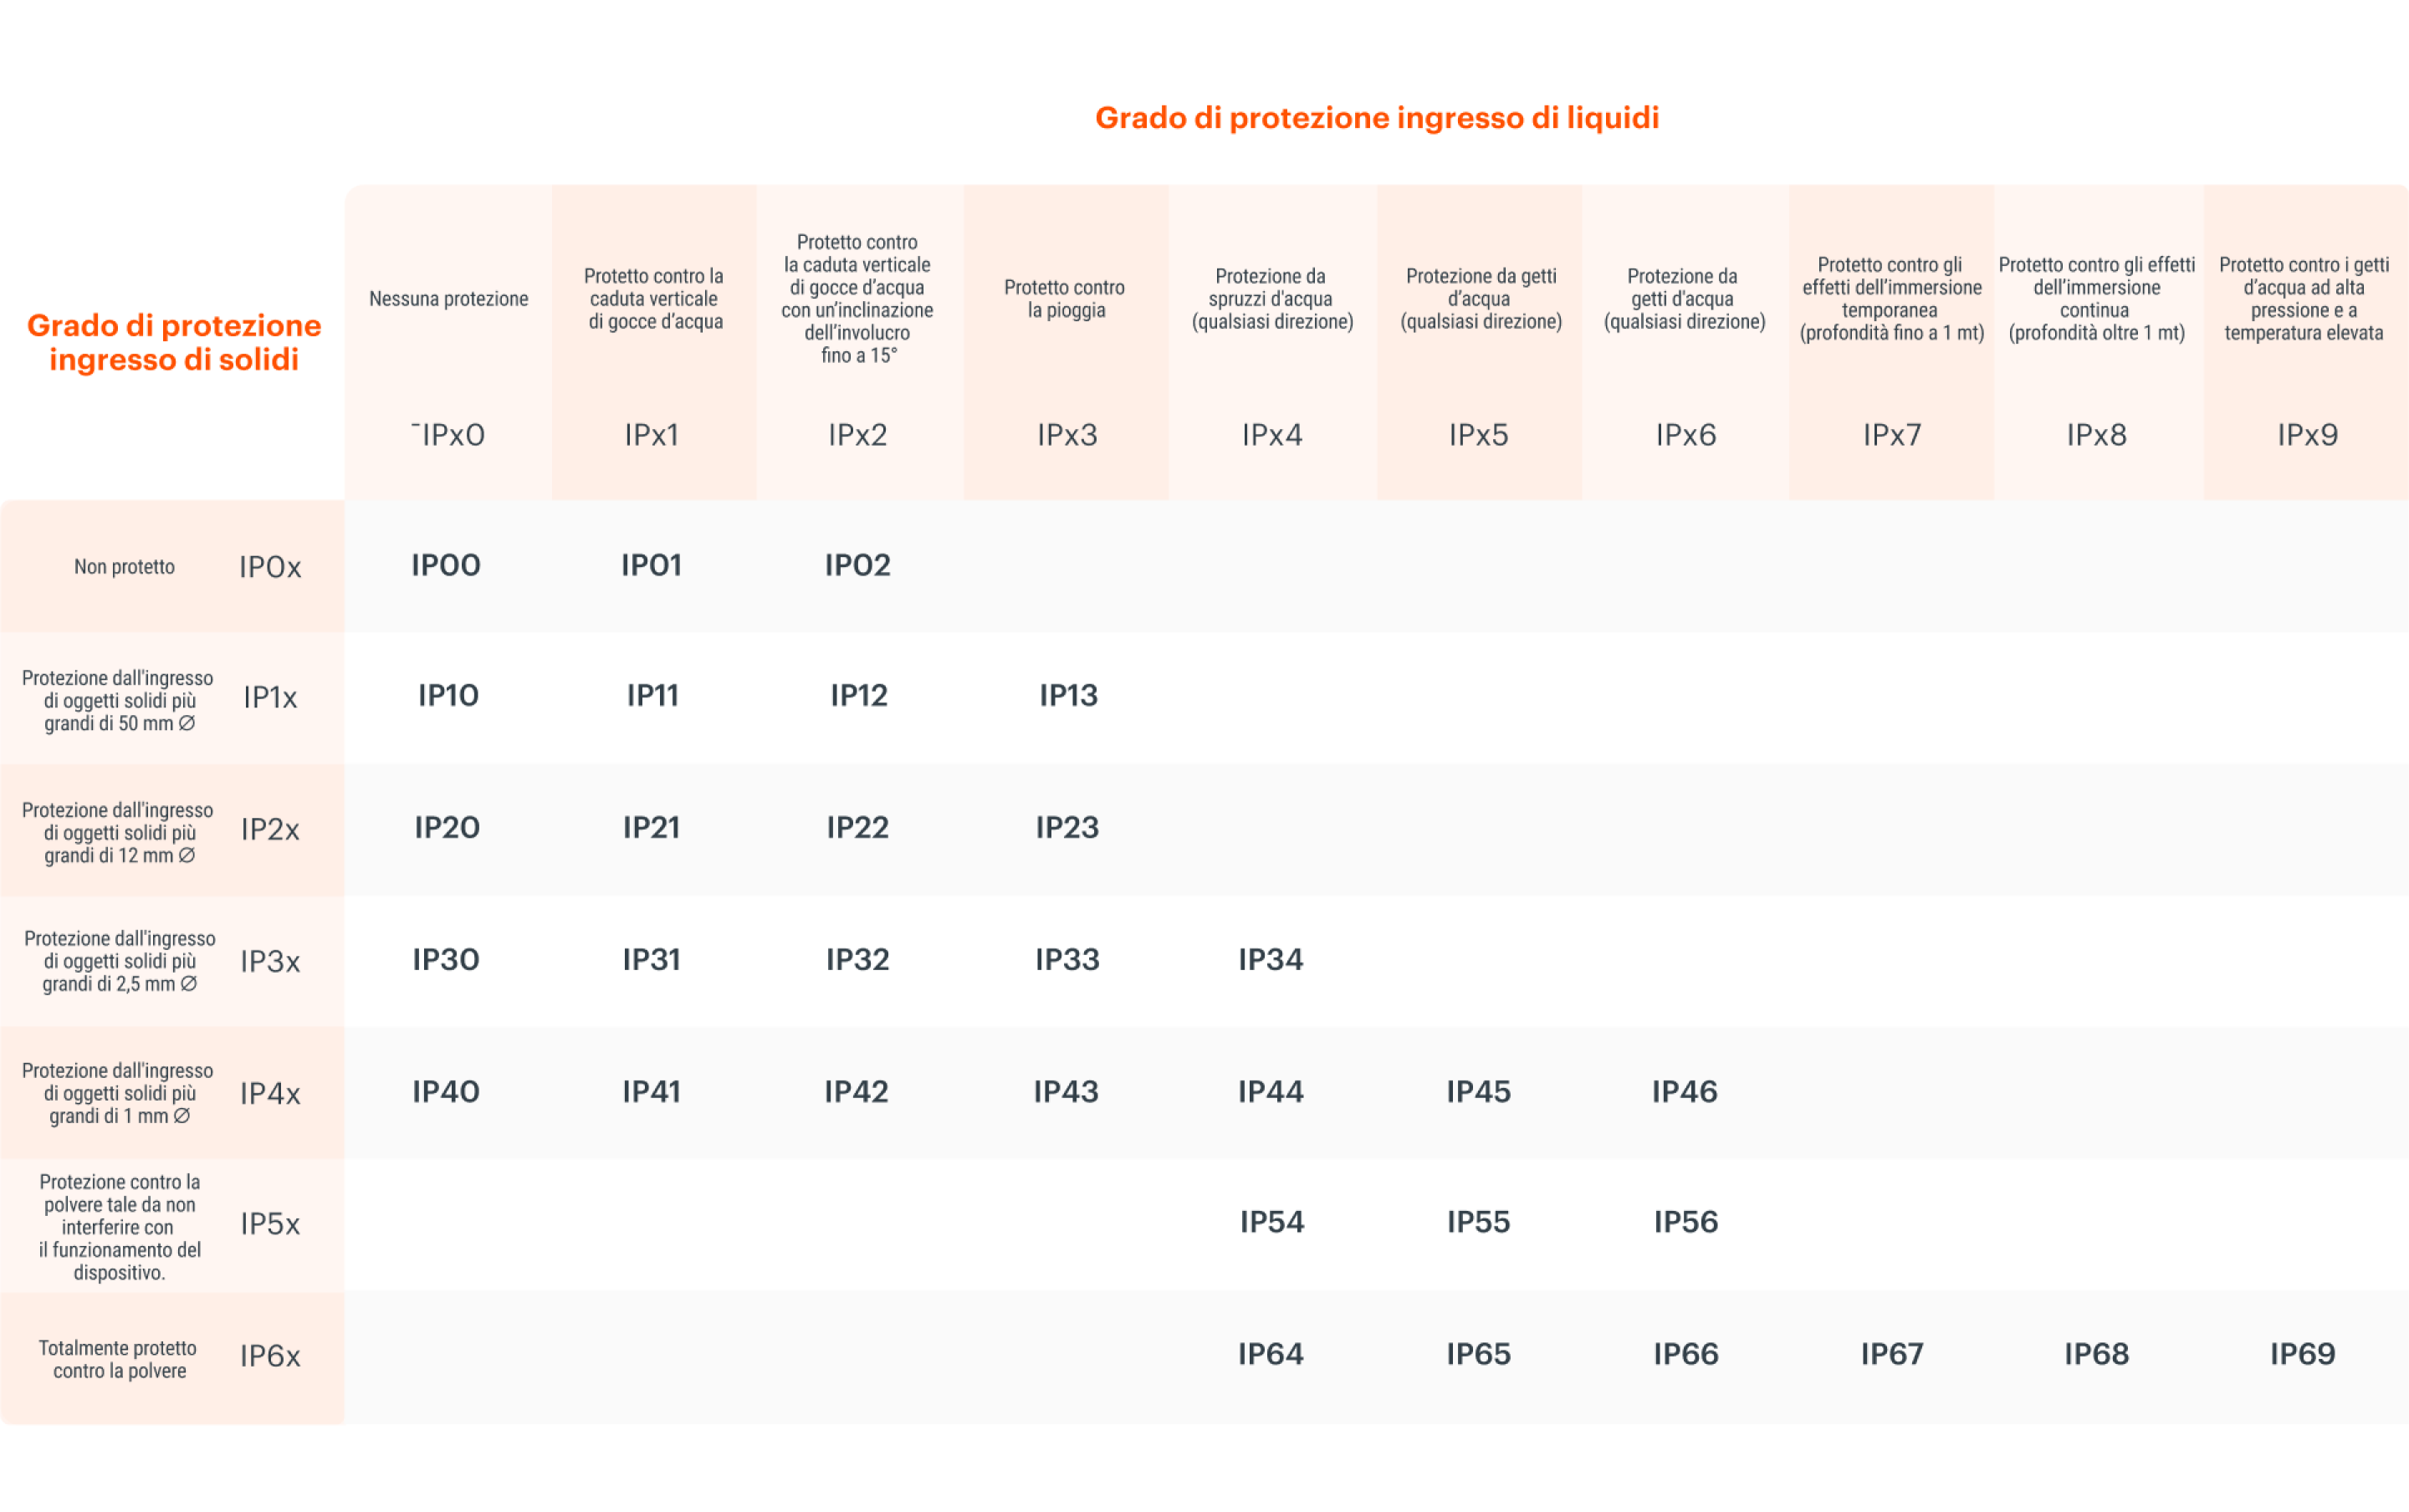
Task: Select the IP0x row header code
Action: click(270, 568)
